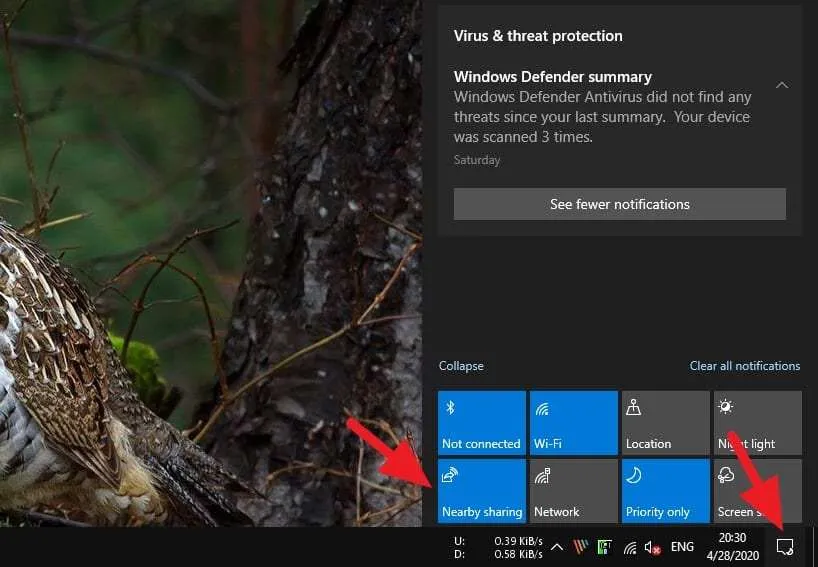
Task: Open the Windows Defender summary notification
Action: tap(603, 116)
